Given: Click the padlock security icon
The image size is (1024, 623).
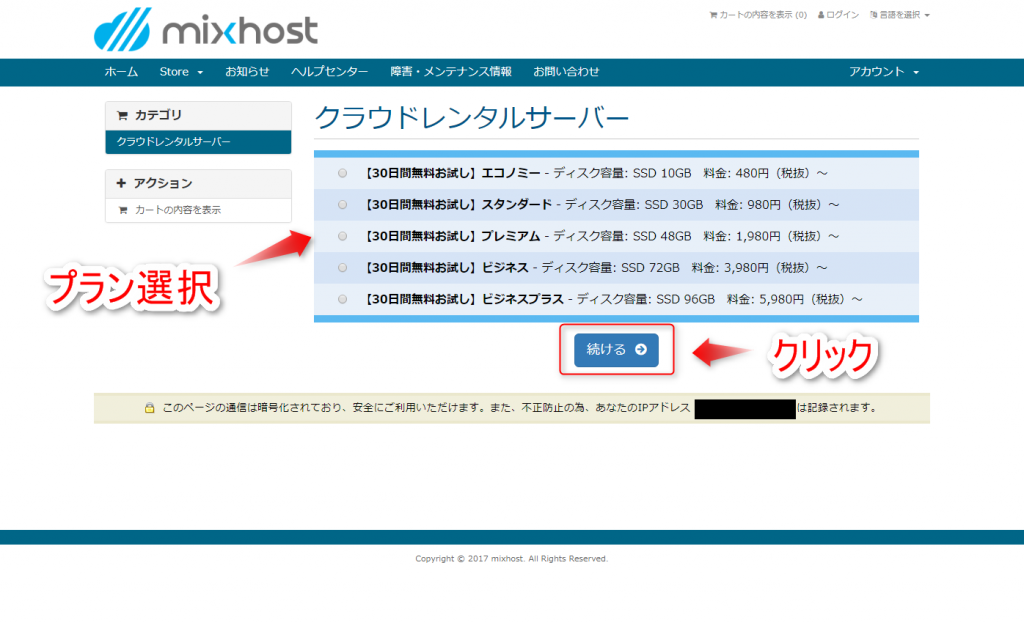Looking at the screenshot, I should pos(149,408).
